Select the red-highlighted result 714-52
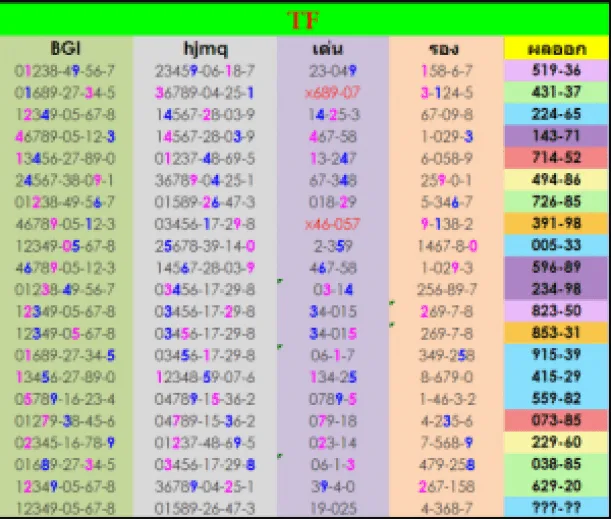The height and width of the screenshot is (519, 611). click(556, 158)
